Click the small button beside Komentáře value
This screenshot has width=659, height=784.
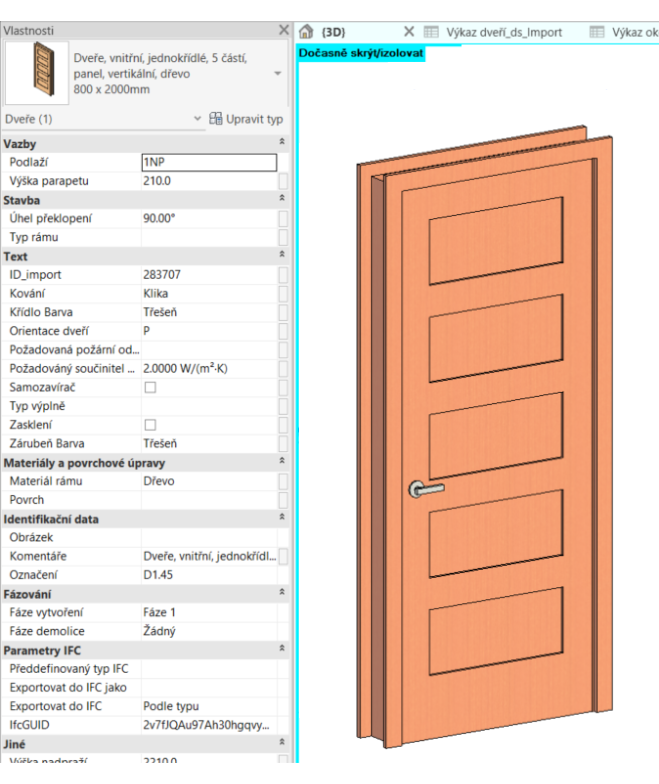pyautogui.click(x=283, y=556)
